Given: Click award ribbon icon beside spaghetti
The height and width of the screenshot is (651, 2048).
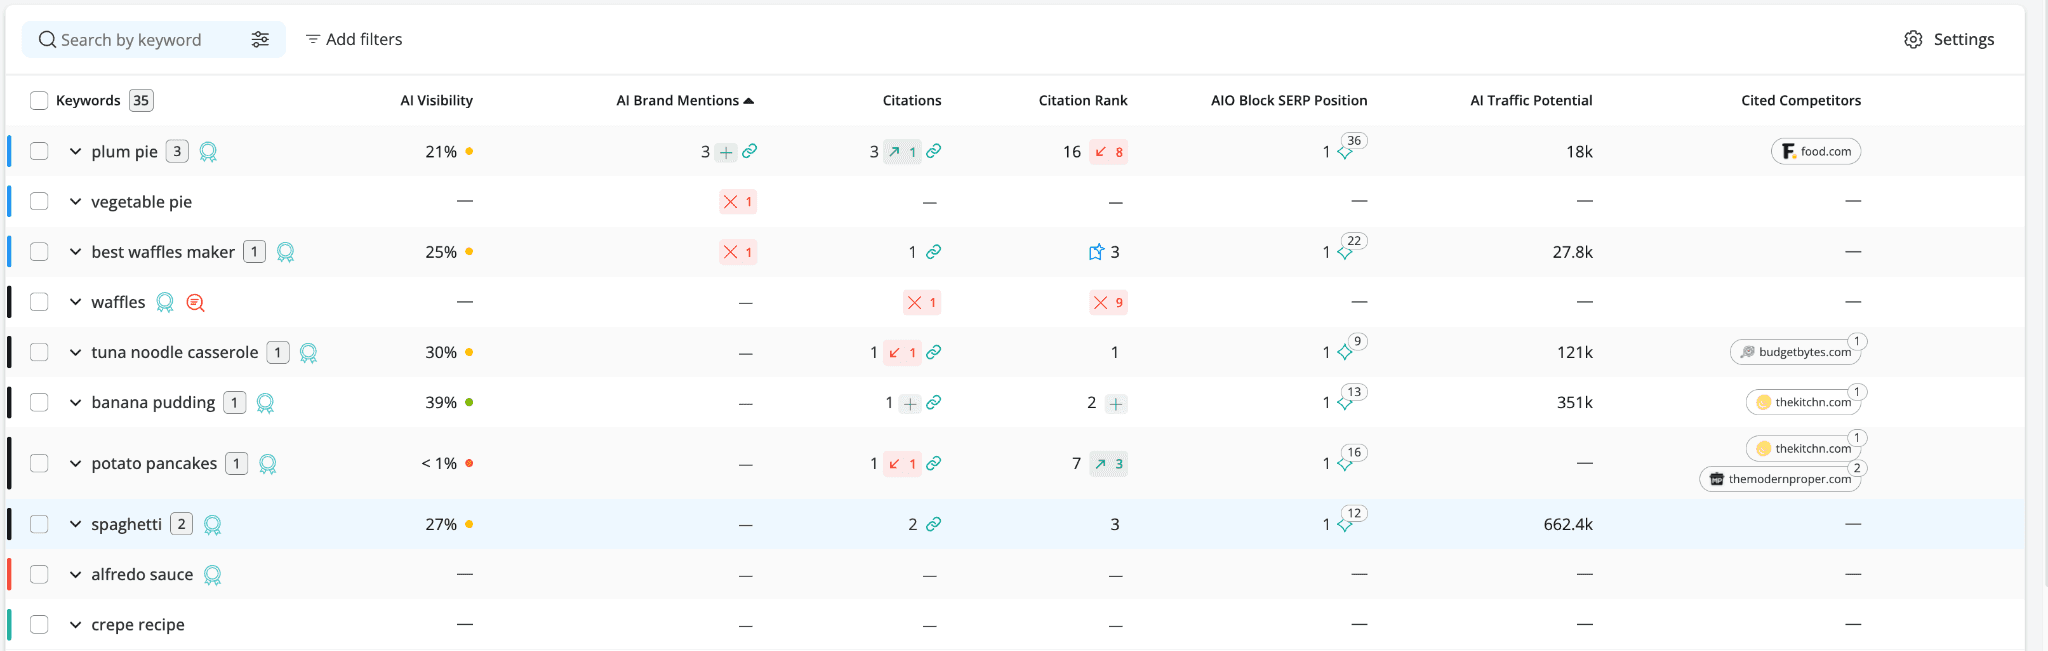Looking at the screenshot, I should point(212,525).
